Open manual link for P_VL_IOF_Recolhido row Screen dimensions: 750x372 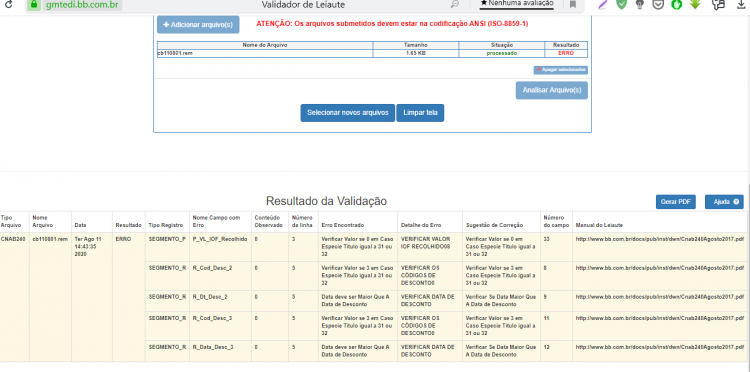(660, 239)
